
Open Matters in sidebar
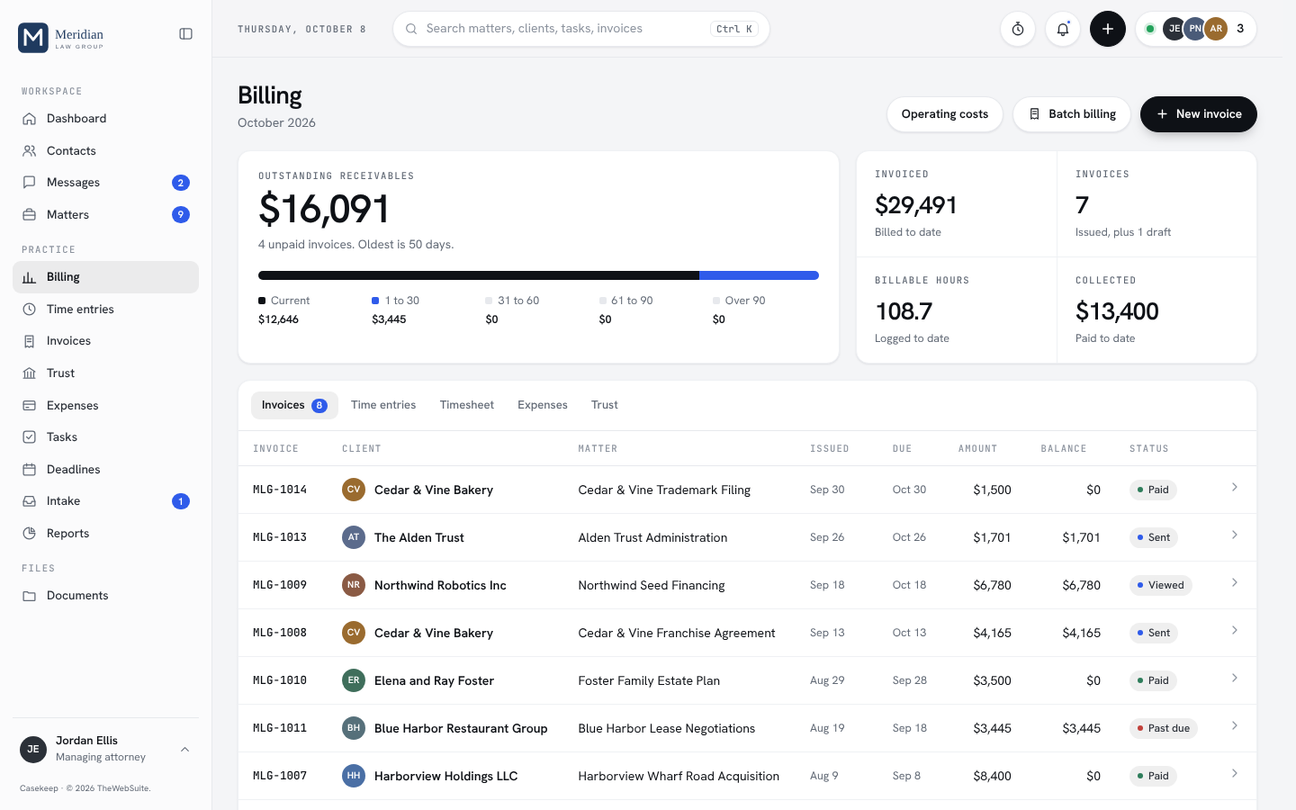(106, 214)
